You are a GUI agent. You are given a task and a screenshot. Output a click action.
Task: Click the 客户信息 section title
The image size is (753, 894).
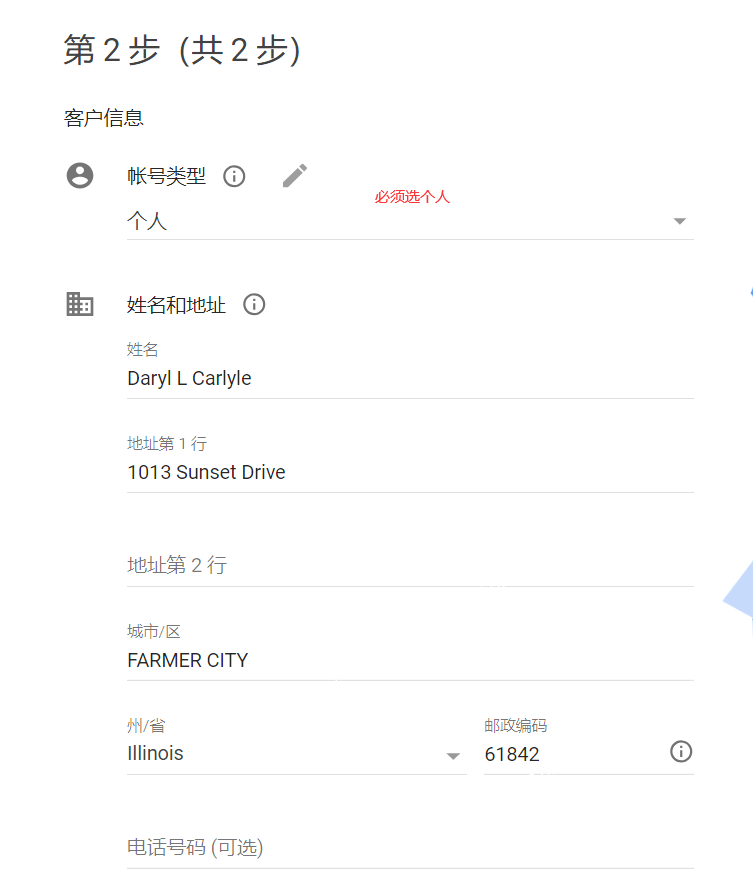click(104, 118)
